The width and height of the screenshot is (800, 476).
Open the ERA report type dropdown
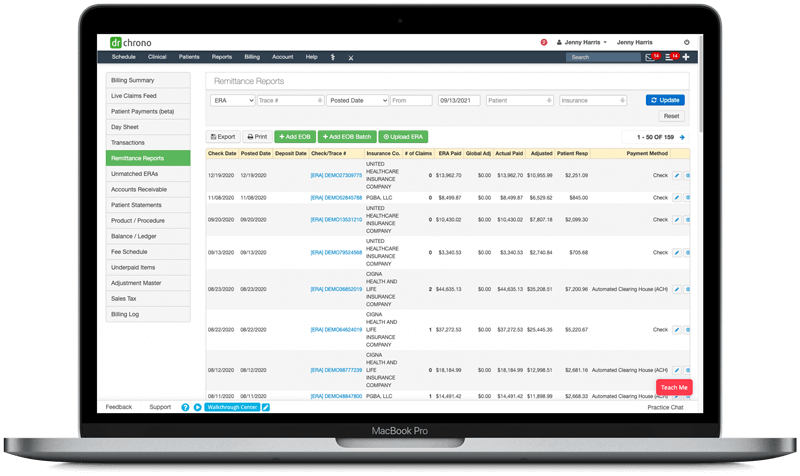tap(233, 101)
